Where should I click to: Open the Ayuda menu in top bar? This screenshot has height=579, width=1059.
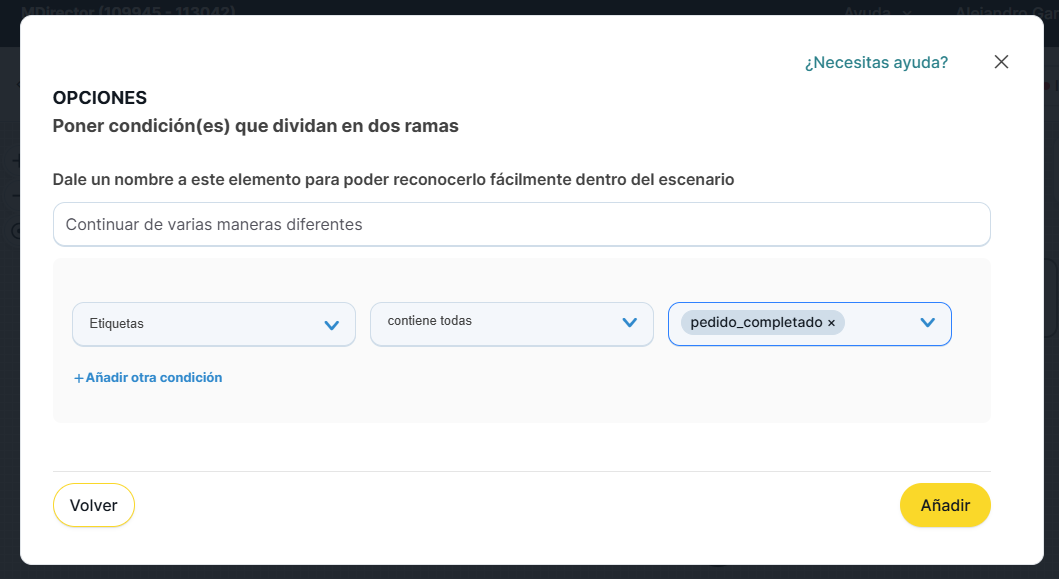(866, 12)
